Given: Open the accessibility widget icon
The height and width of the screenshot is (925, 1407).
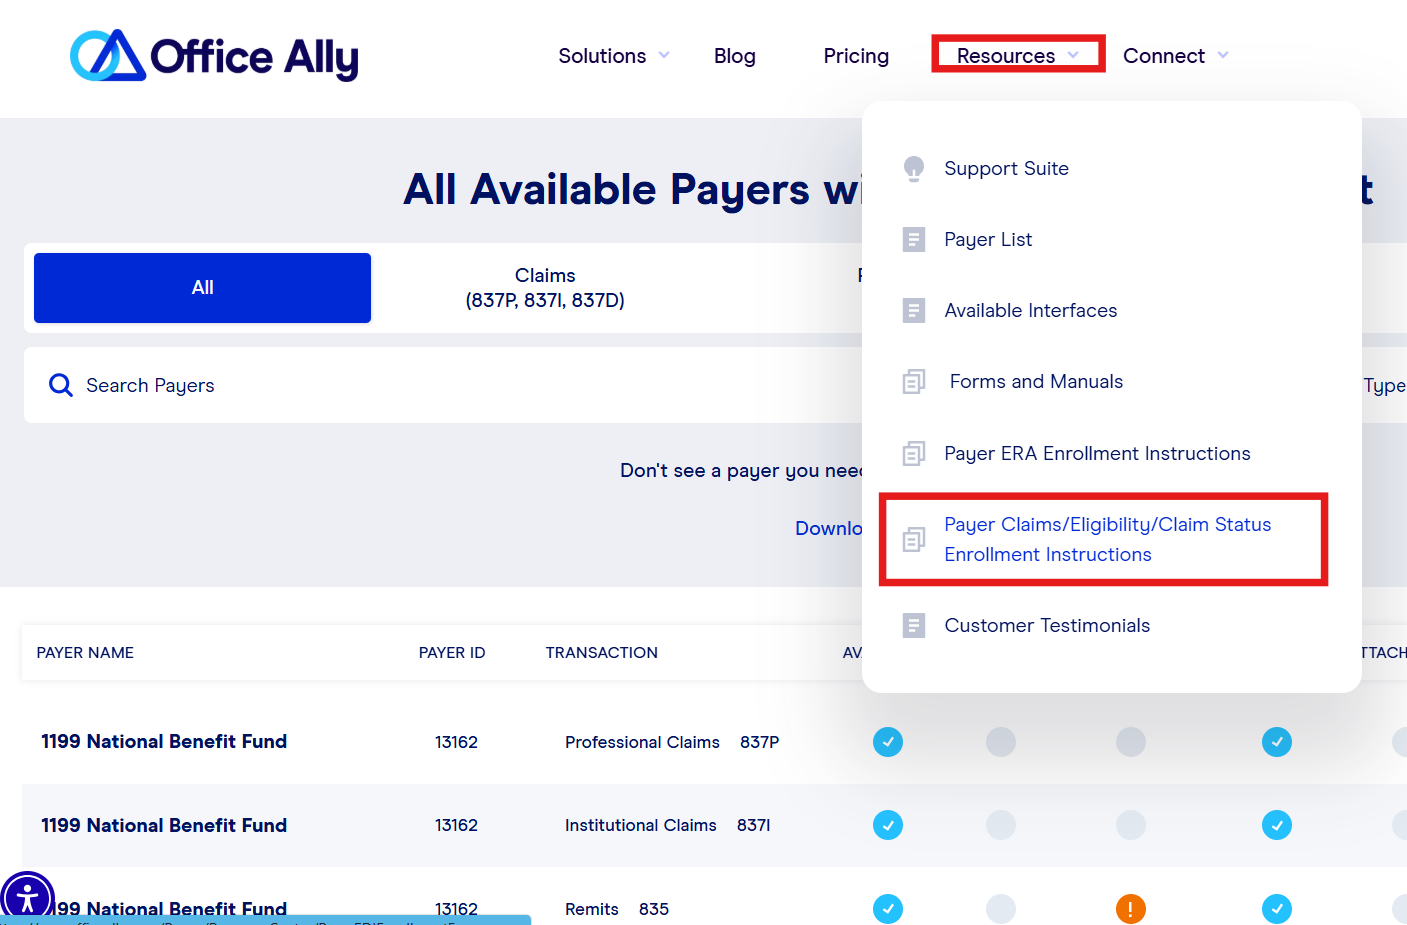Looking at the screenshot, I should pos(27,897).
